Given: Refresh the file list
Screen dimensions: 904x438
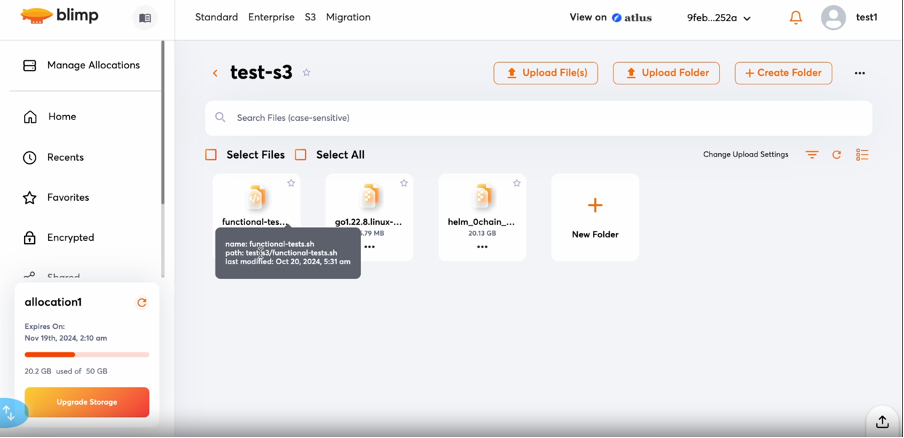Looking at the screenshot, I should tap(837, 155).
